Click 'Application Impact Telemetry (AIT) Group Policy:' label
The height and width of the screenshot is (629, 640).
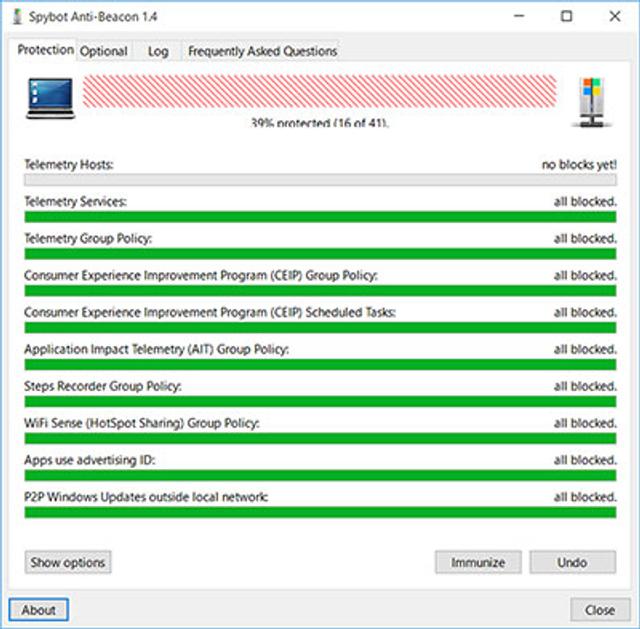click(x=156, y=349)
